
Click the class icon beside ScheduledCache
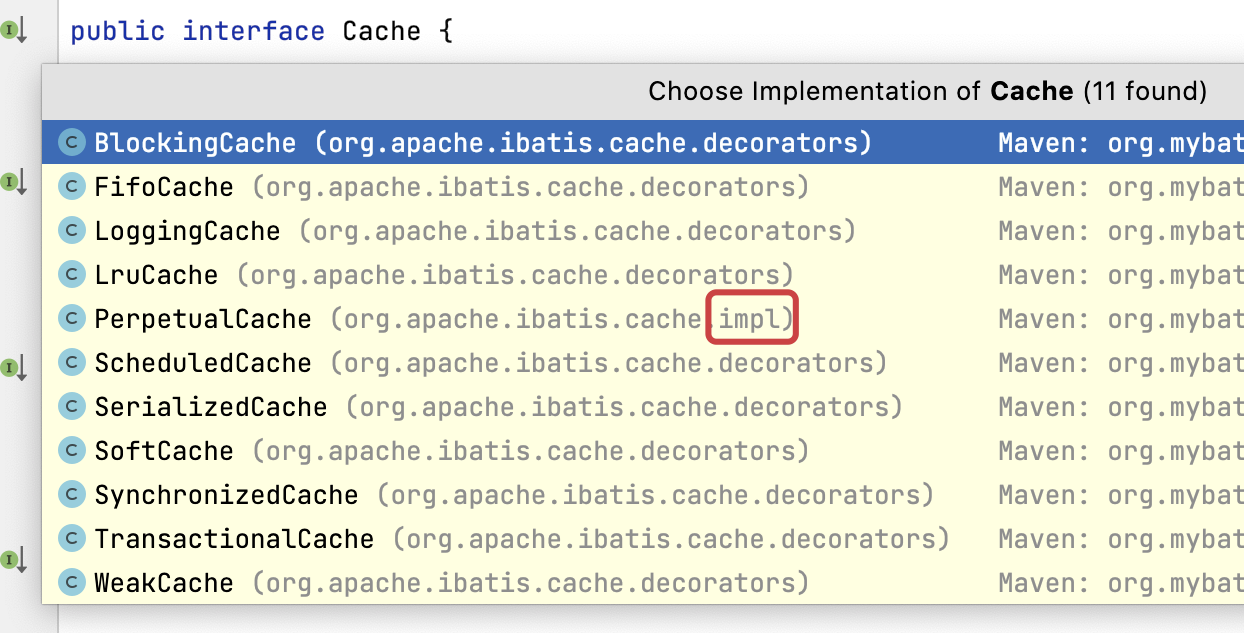71,363
